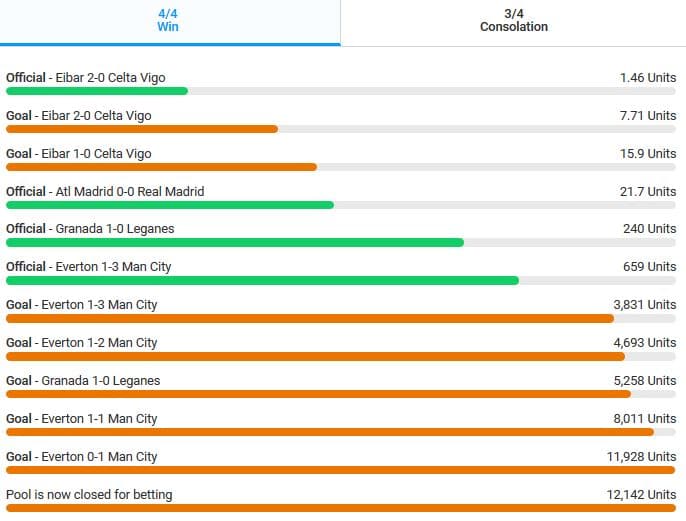
Task: Click the 12,142 Units value
Action: (644, 494)
